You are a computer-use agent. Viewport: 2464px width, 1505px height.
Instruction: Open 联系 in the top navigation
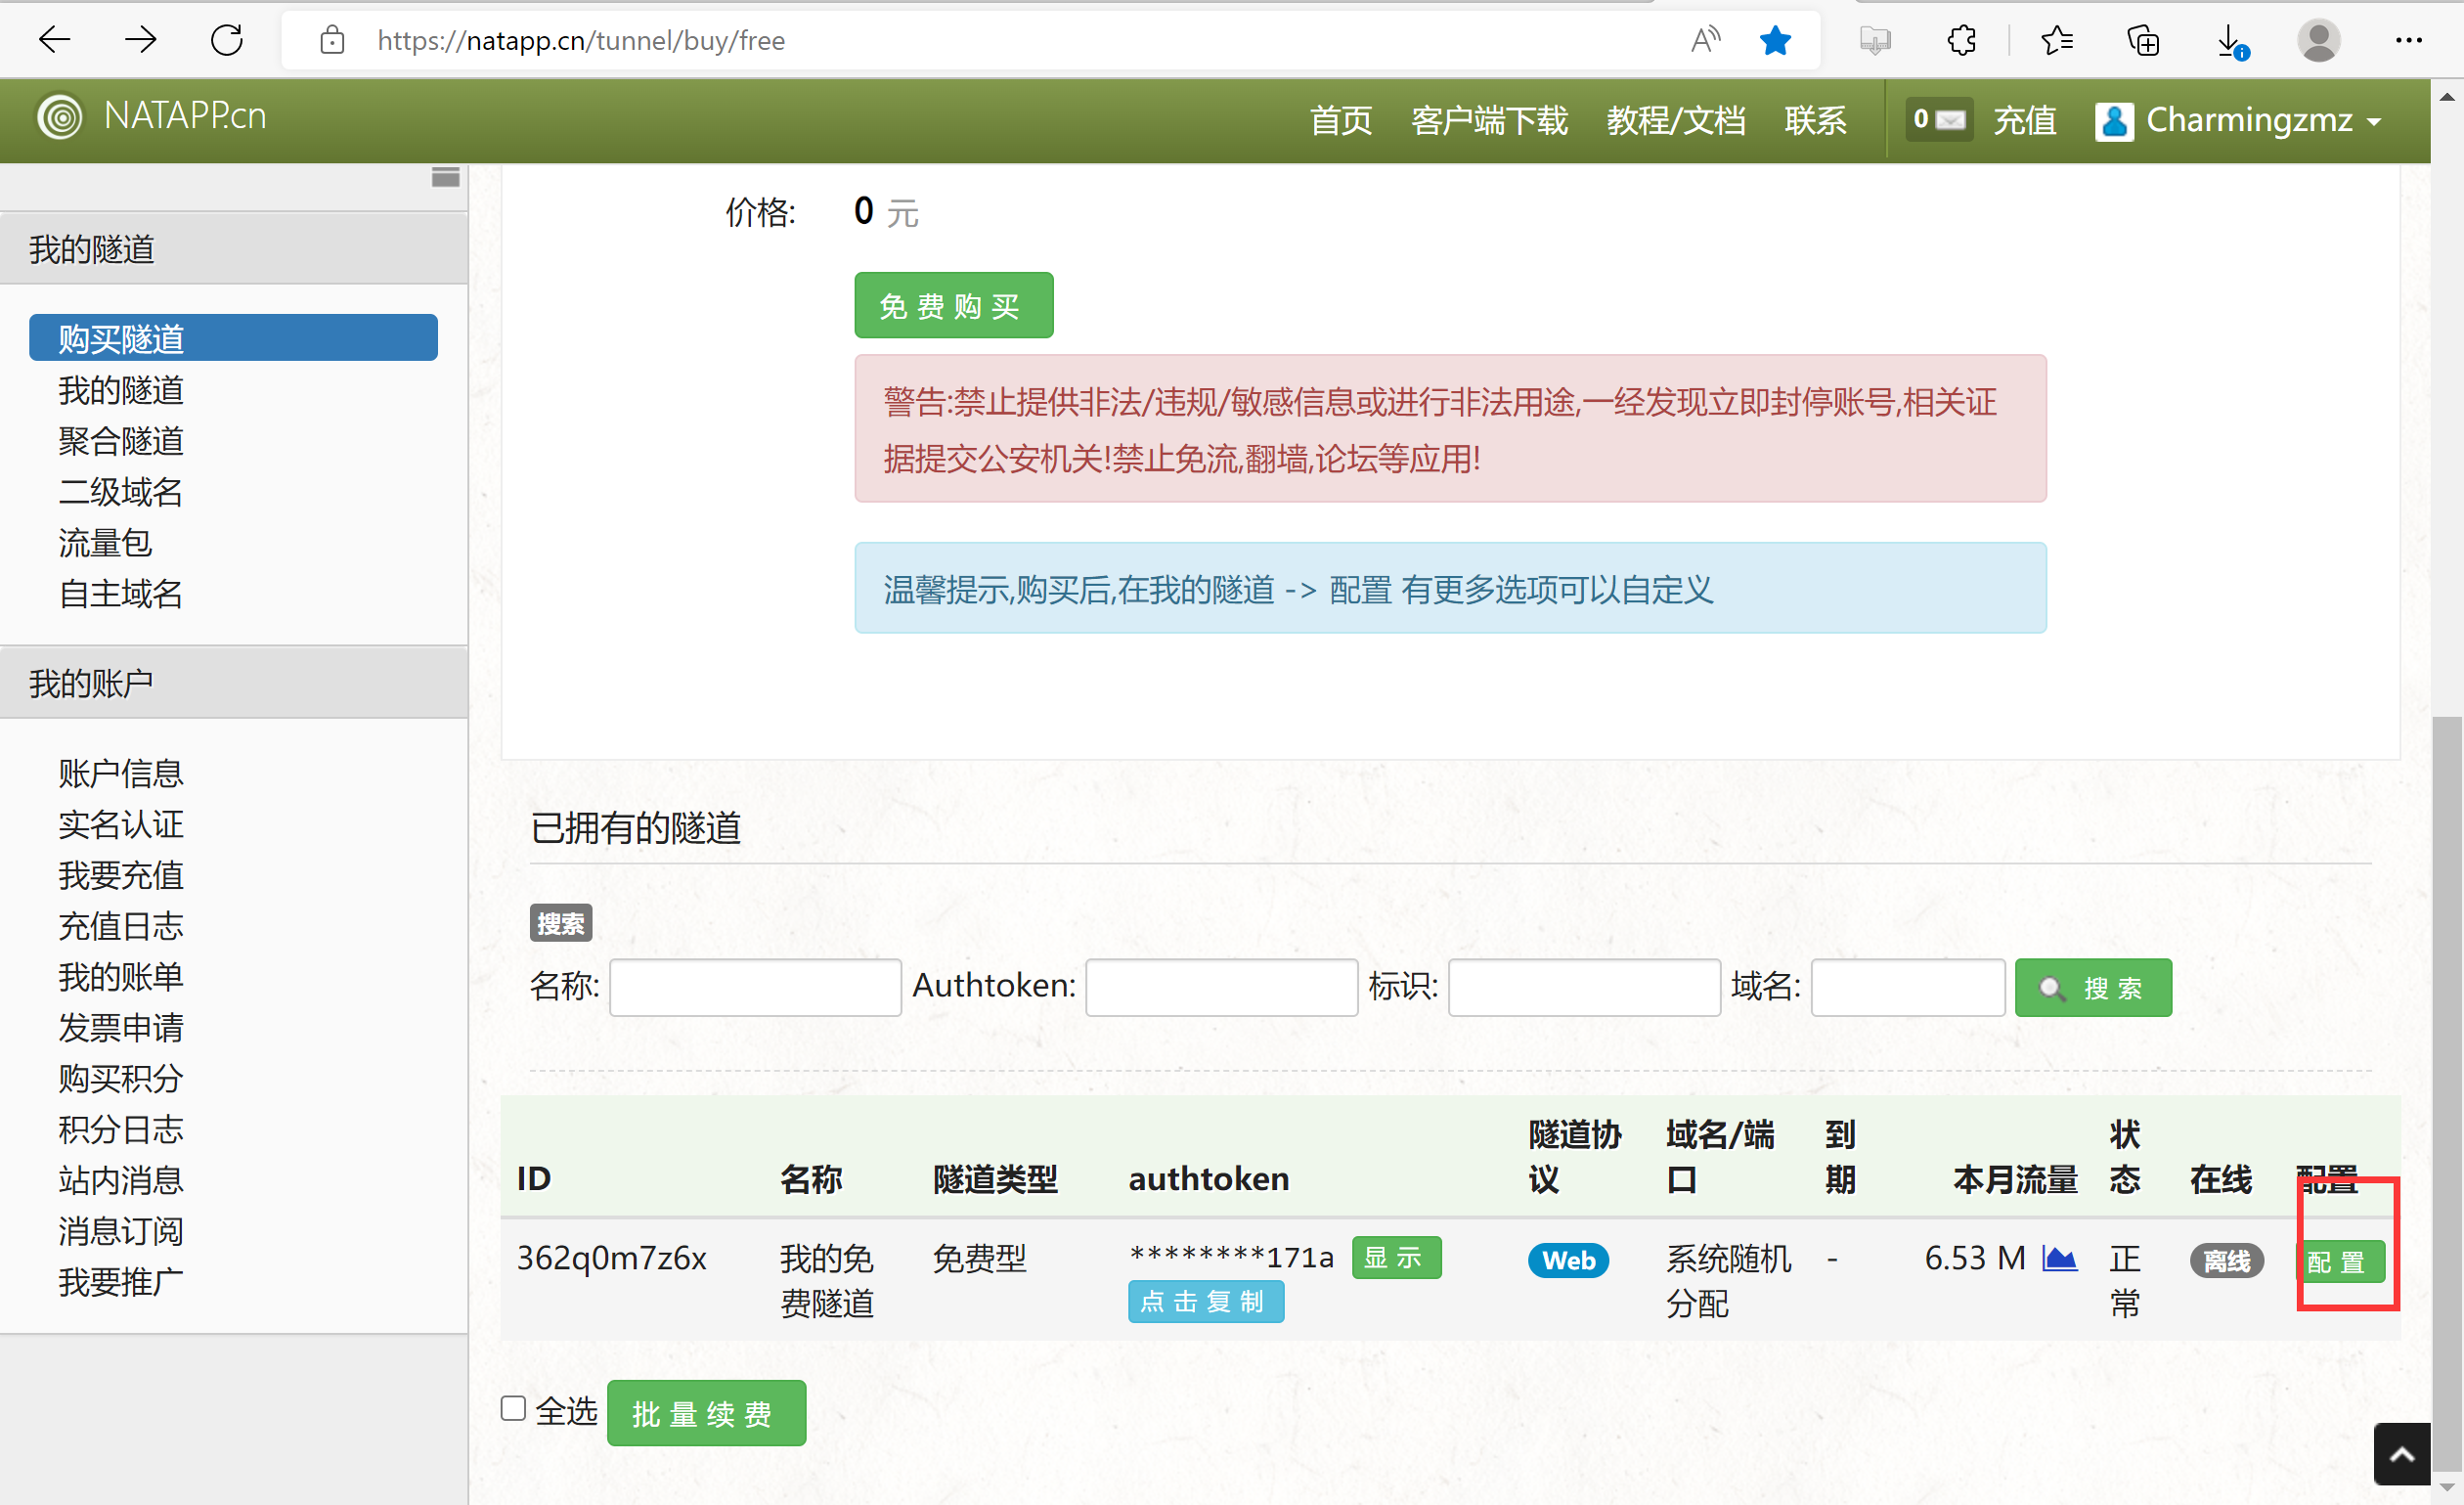click(1815, 121)
